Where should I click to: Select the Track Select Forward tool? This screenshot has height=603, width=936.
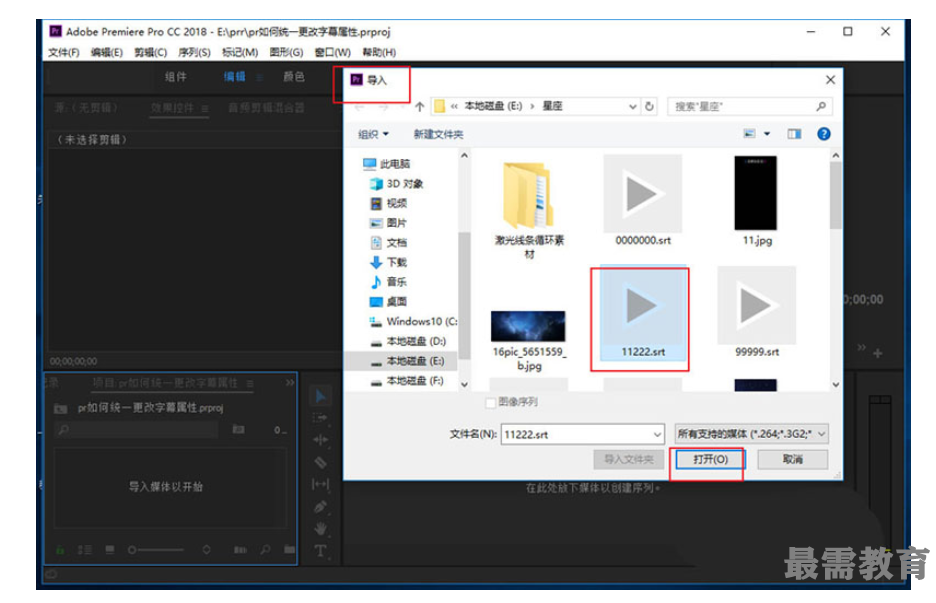coord(320,418)
